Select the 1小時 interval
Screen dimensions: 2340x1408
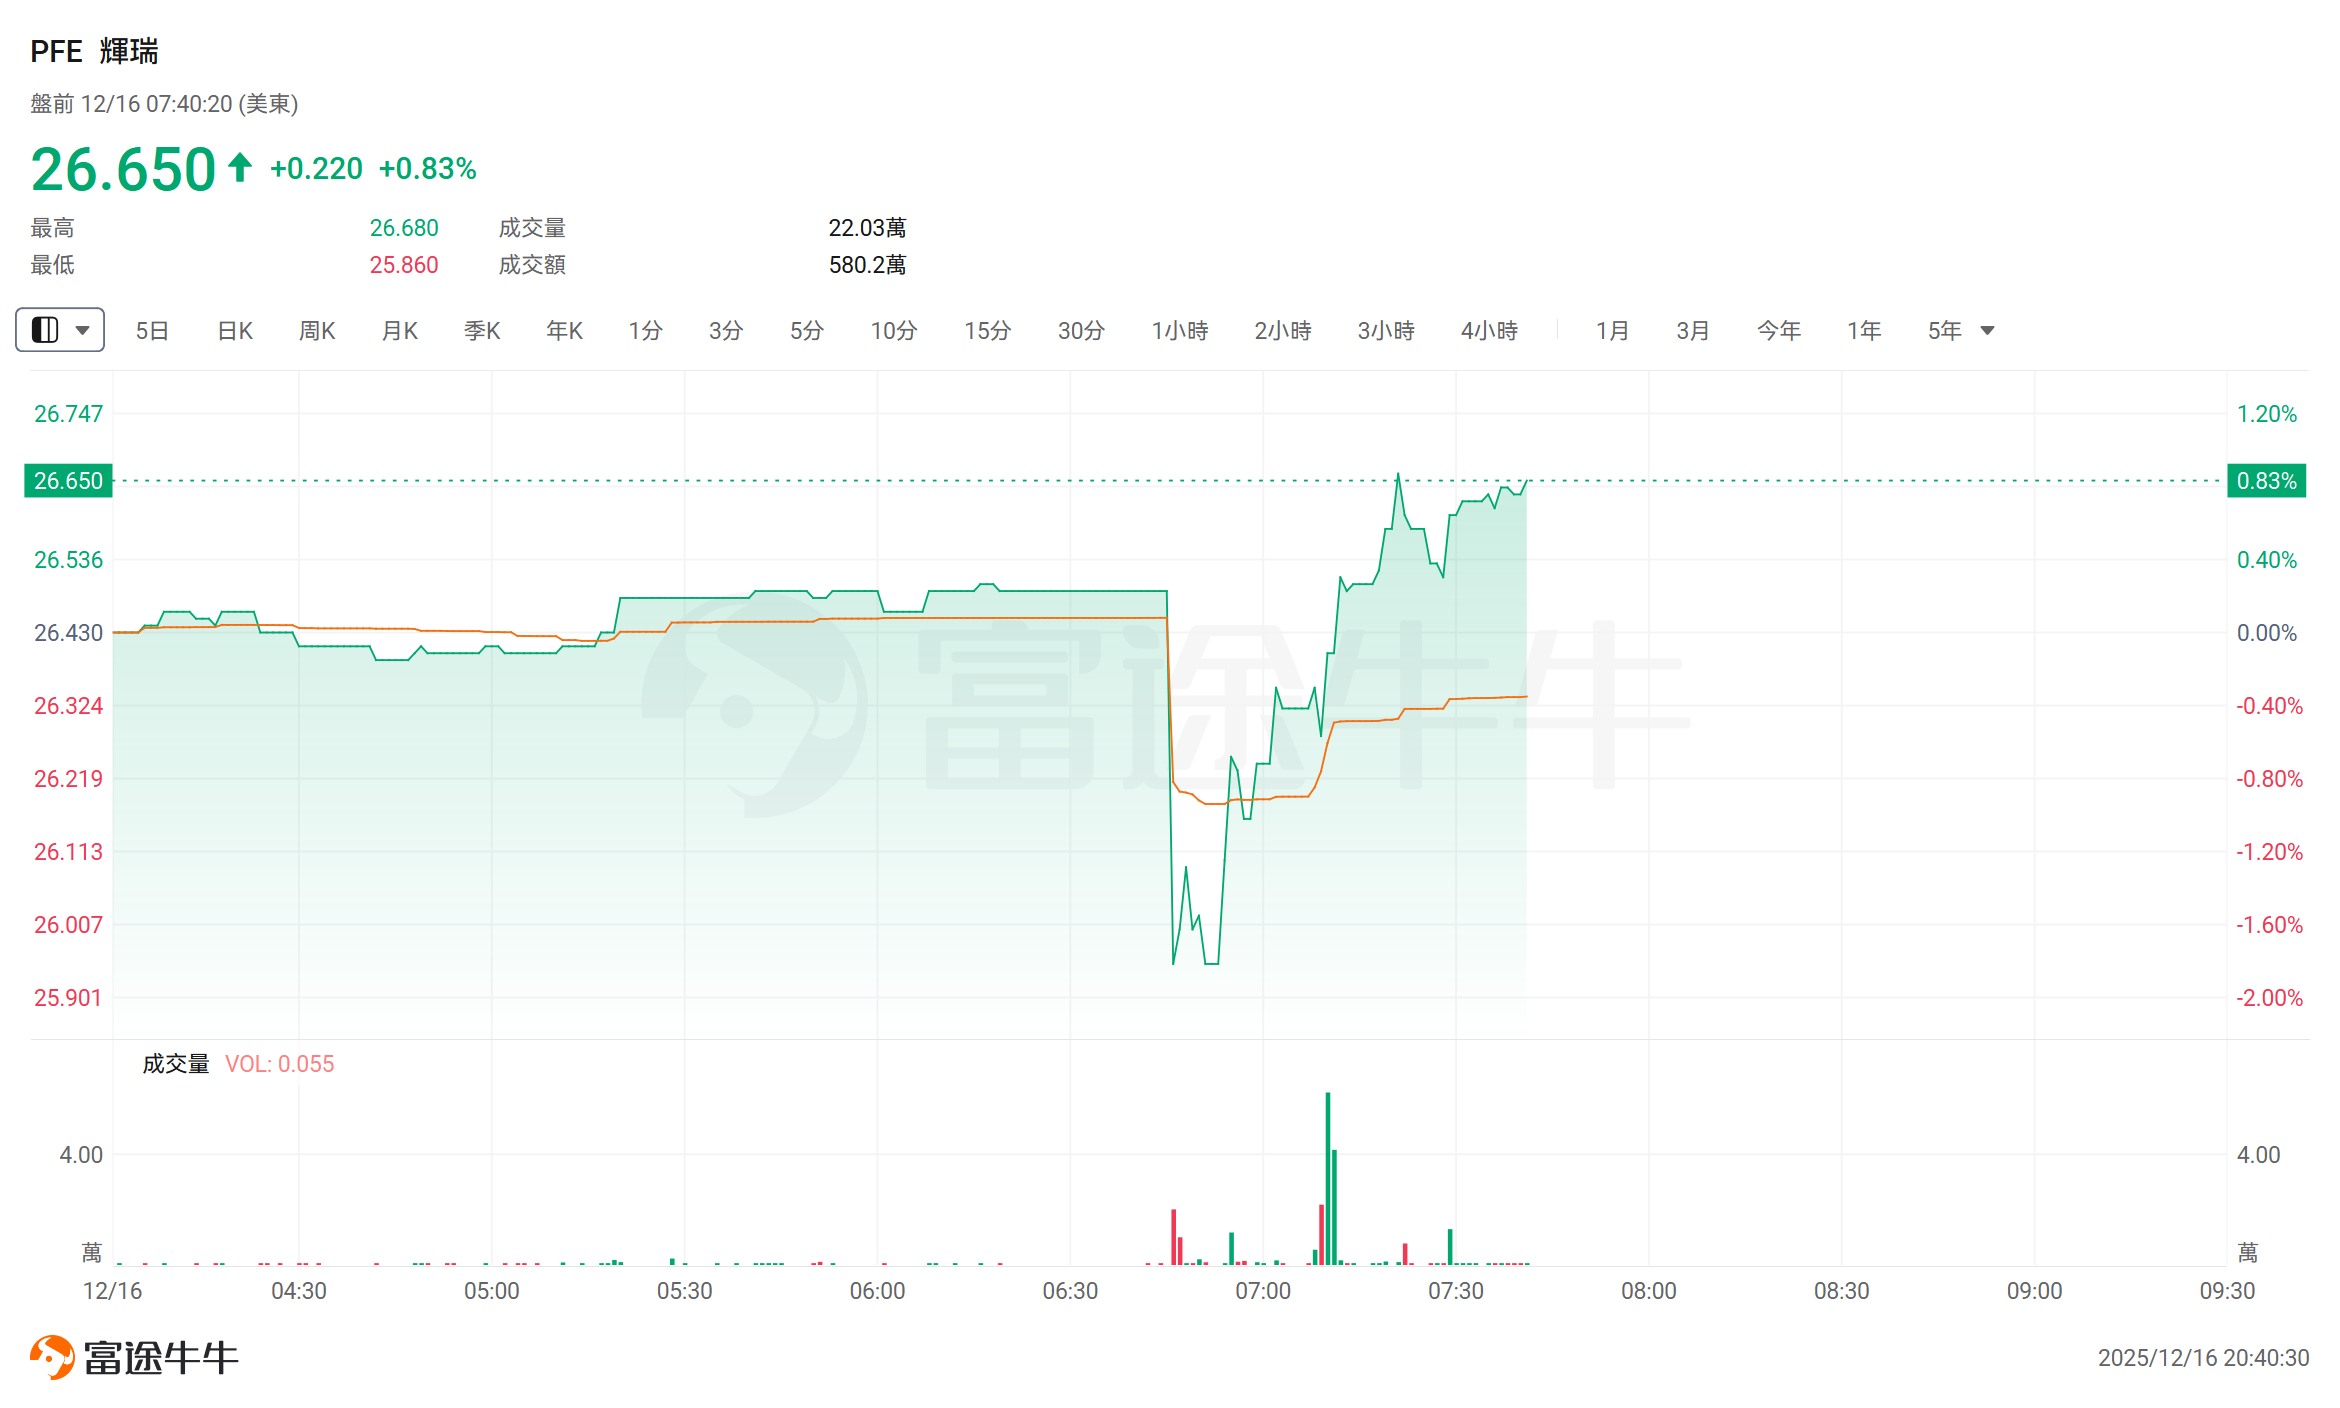point(1180,331)
